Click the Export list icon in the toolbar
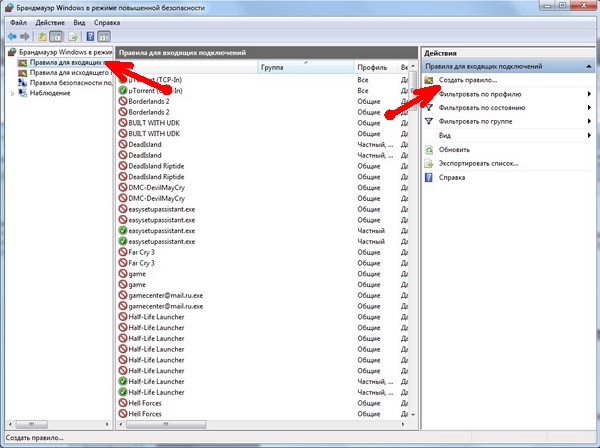Viewport: 600px width, 448px height. [73, 37]
